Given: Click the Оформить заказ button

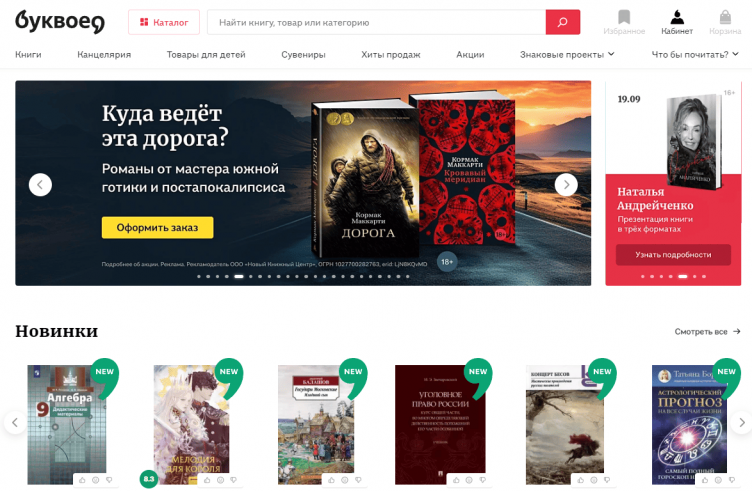Looking at the screenshot, I should 157,227.
